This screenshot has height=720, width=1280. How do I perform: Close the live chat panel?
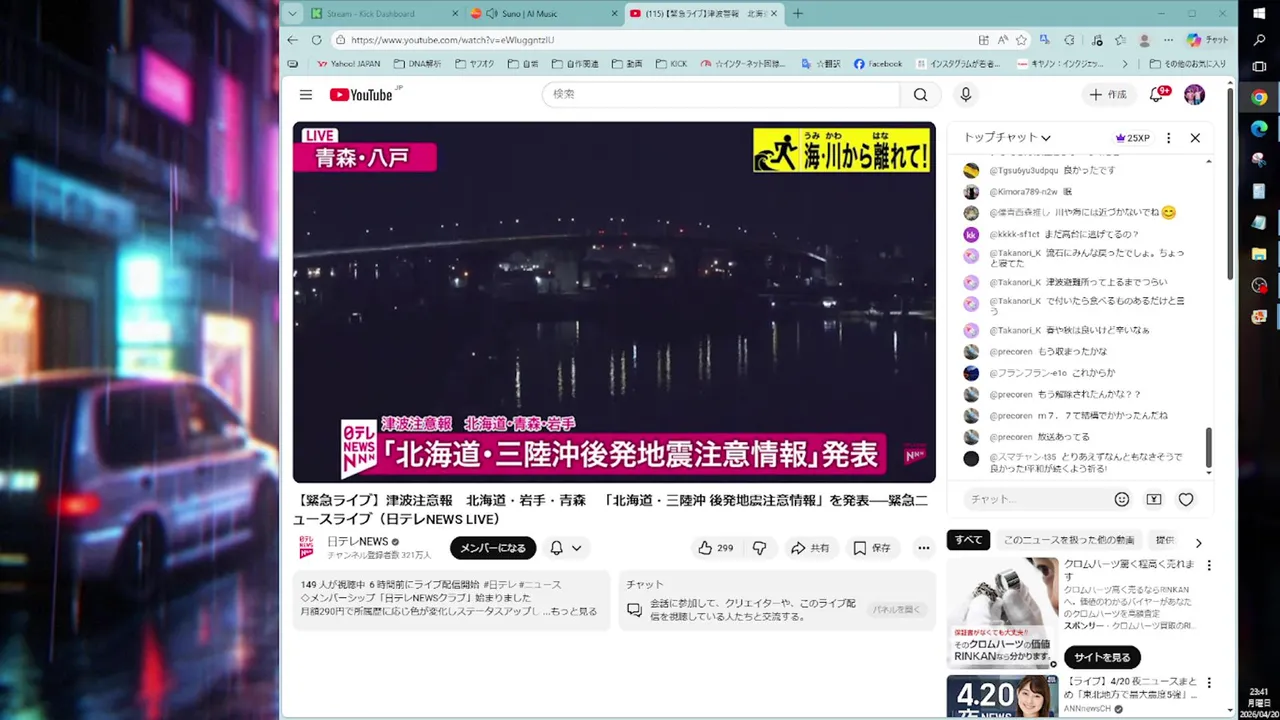coord(1195,138)
